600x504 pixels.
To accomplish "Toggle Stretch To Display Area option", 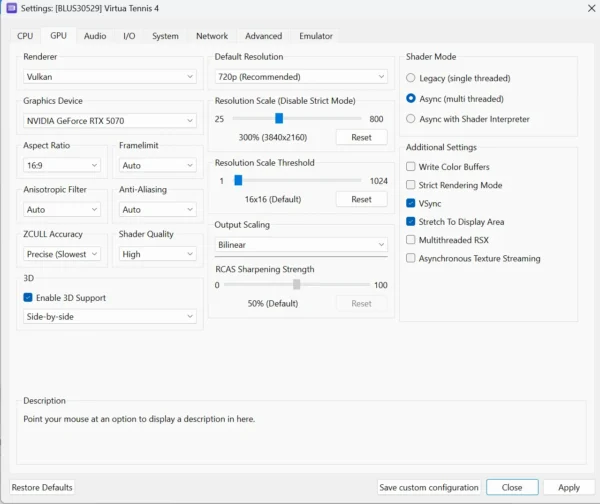I will [x=411, y=221].
